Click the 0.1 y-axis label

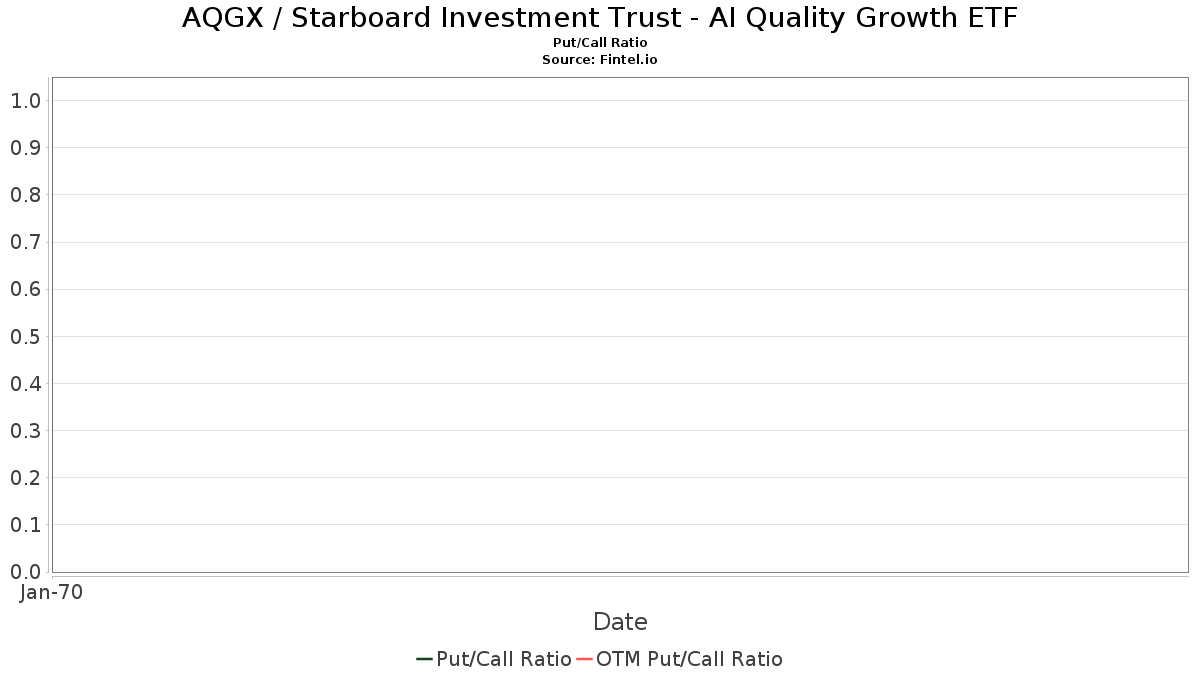pyautogui.click(x=25, y=525)
